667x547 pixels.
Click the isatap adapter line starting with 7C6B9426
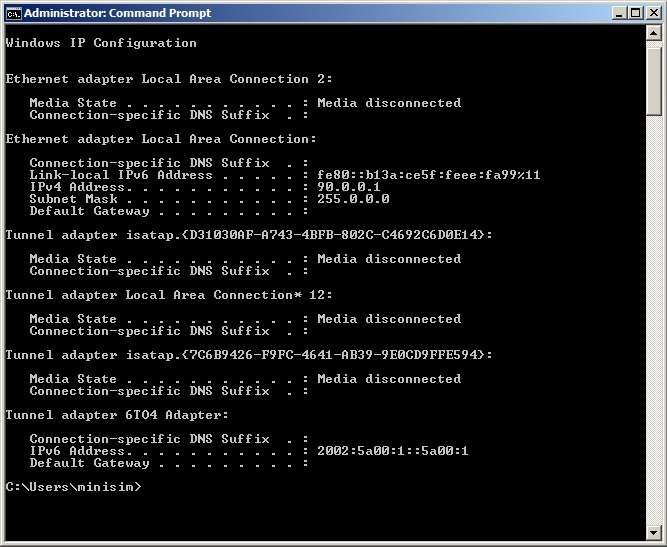click(x=249, y=355)
